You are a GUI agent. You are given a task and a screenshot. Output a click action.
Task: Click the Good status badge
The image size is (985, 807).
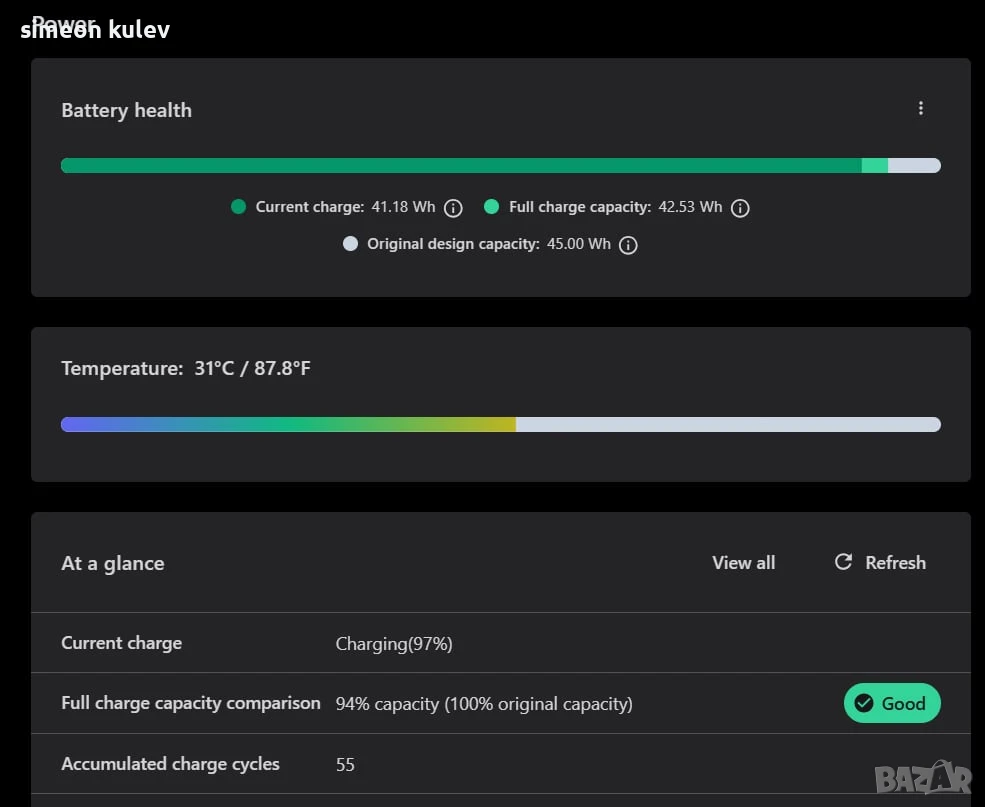click(x=892, y=703)
